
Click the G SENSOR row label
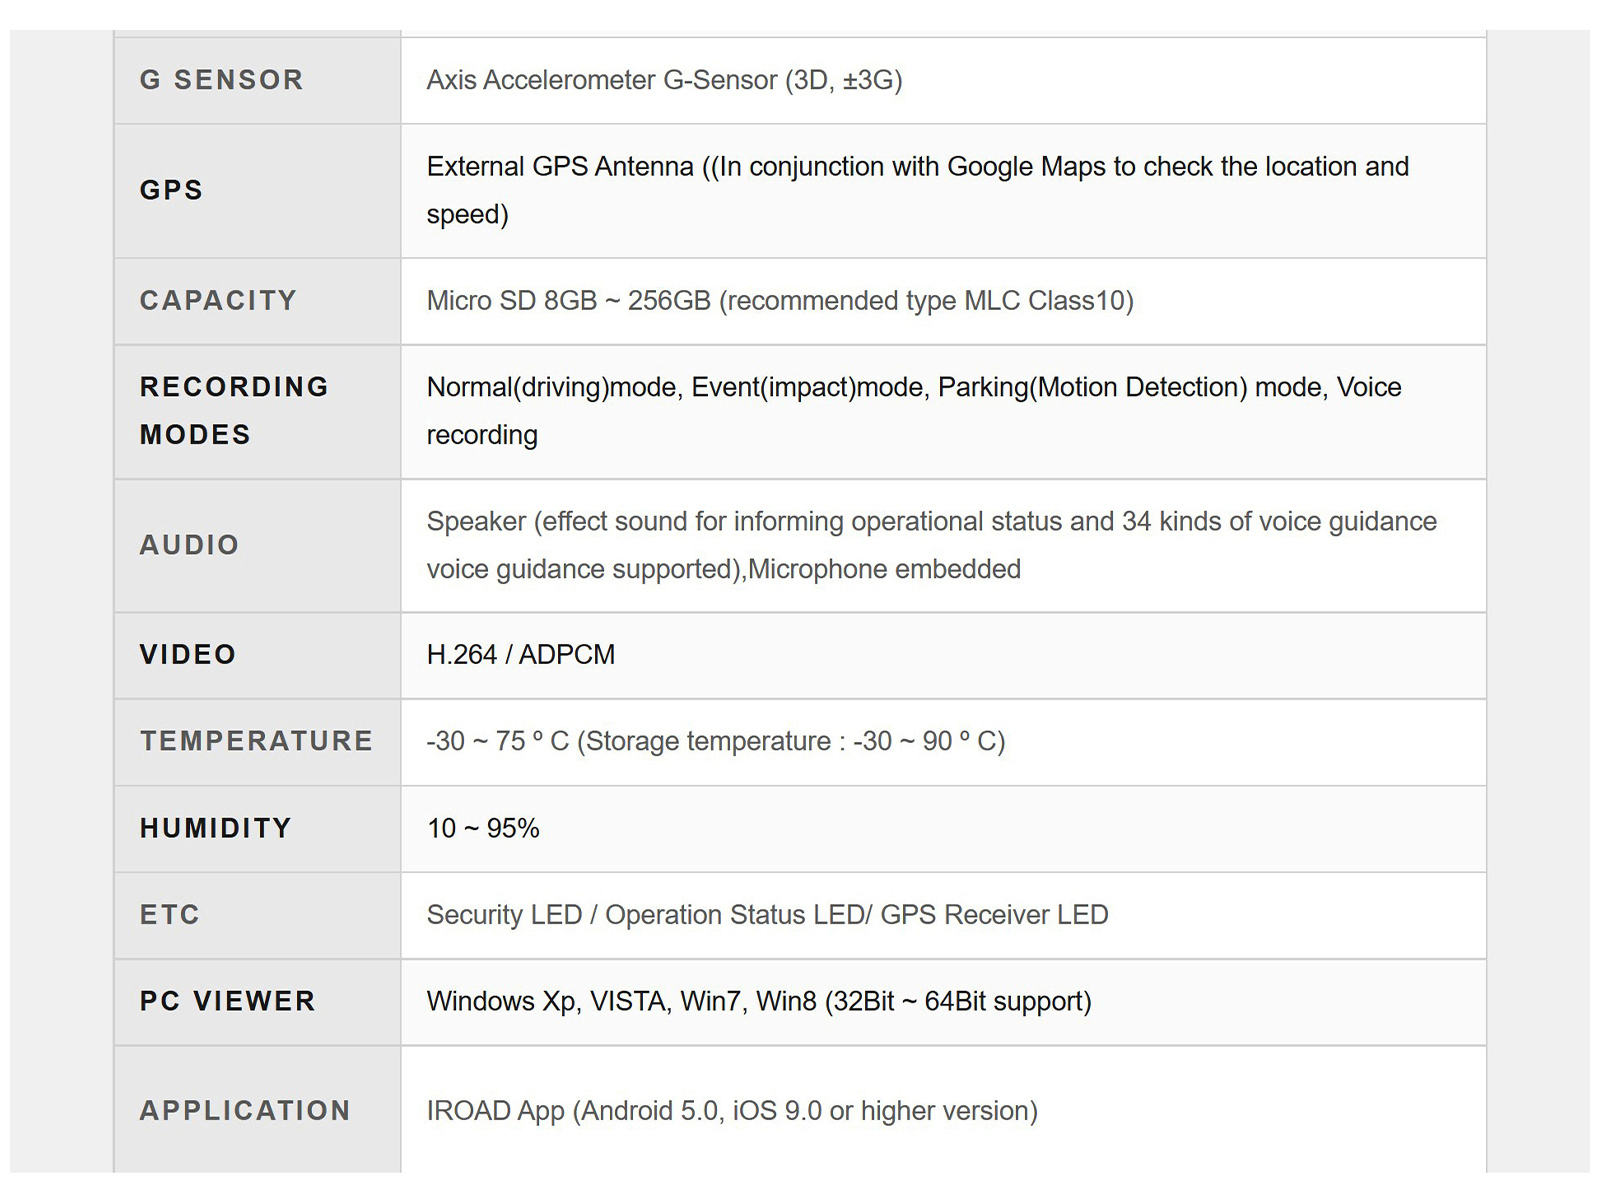pyautogui.click(x=221, y=80)
